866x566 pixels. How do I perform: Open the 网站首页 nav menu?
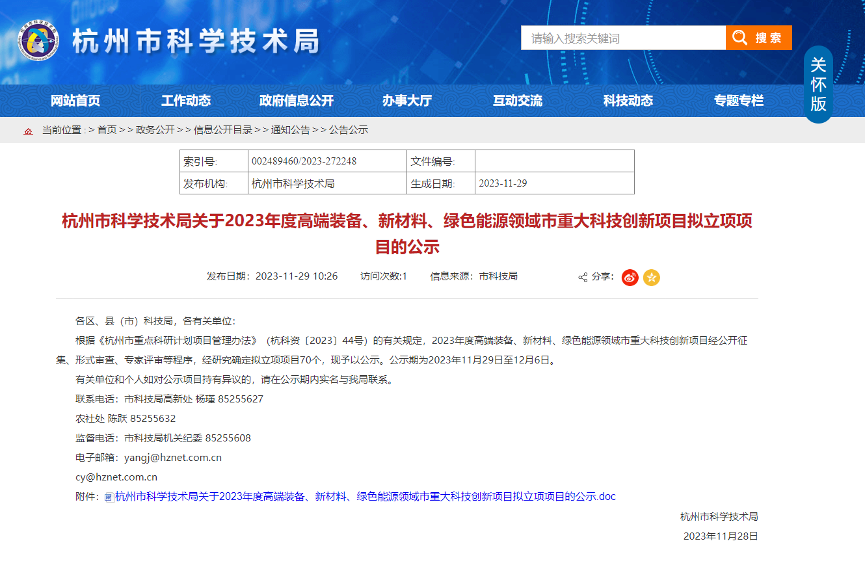75,100
